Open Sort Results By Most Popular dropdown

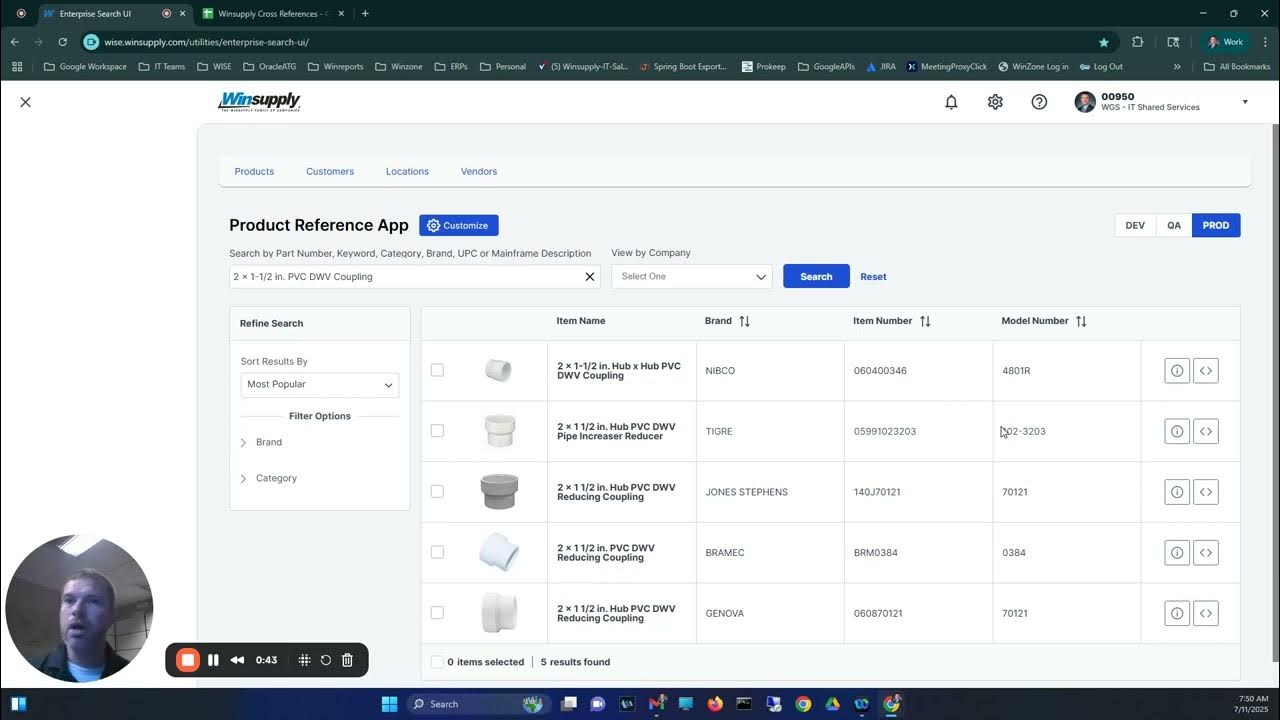320,385
